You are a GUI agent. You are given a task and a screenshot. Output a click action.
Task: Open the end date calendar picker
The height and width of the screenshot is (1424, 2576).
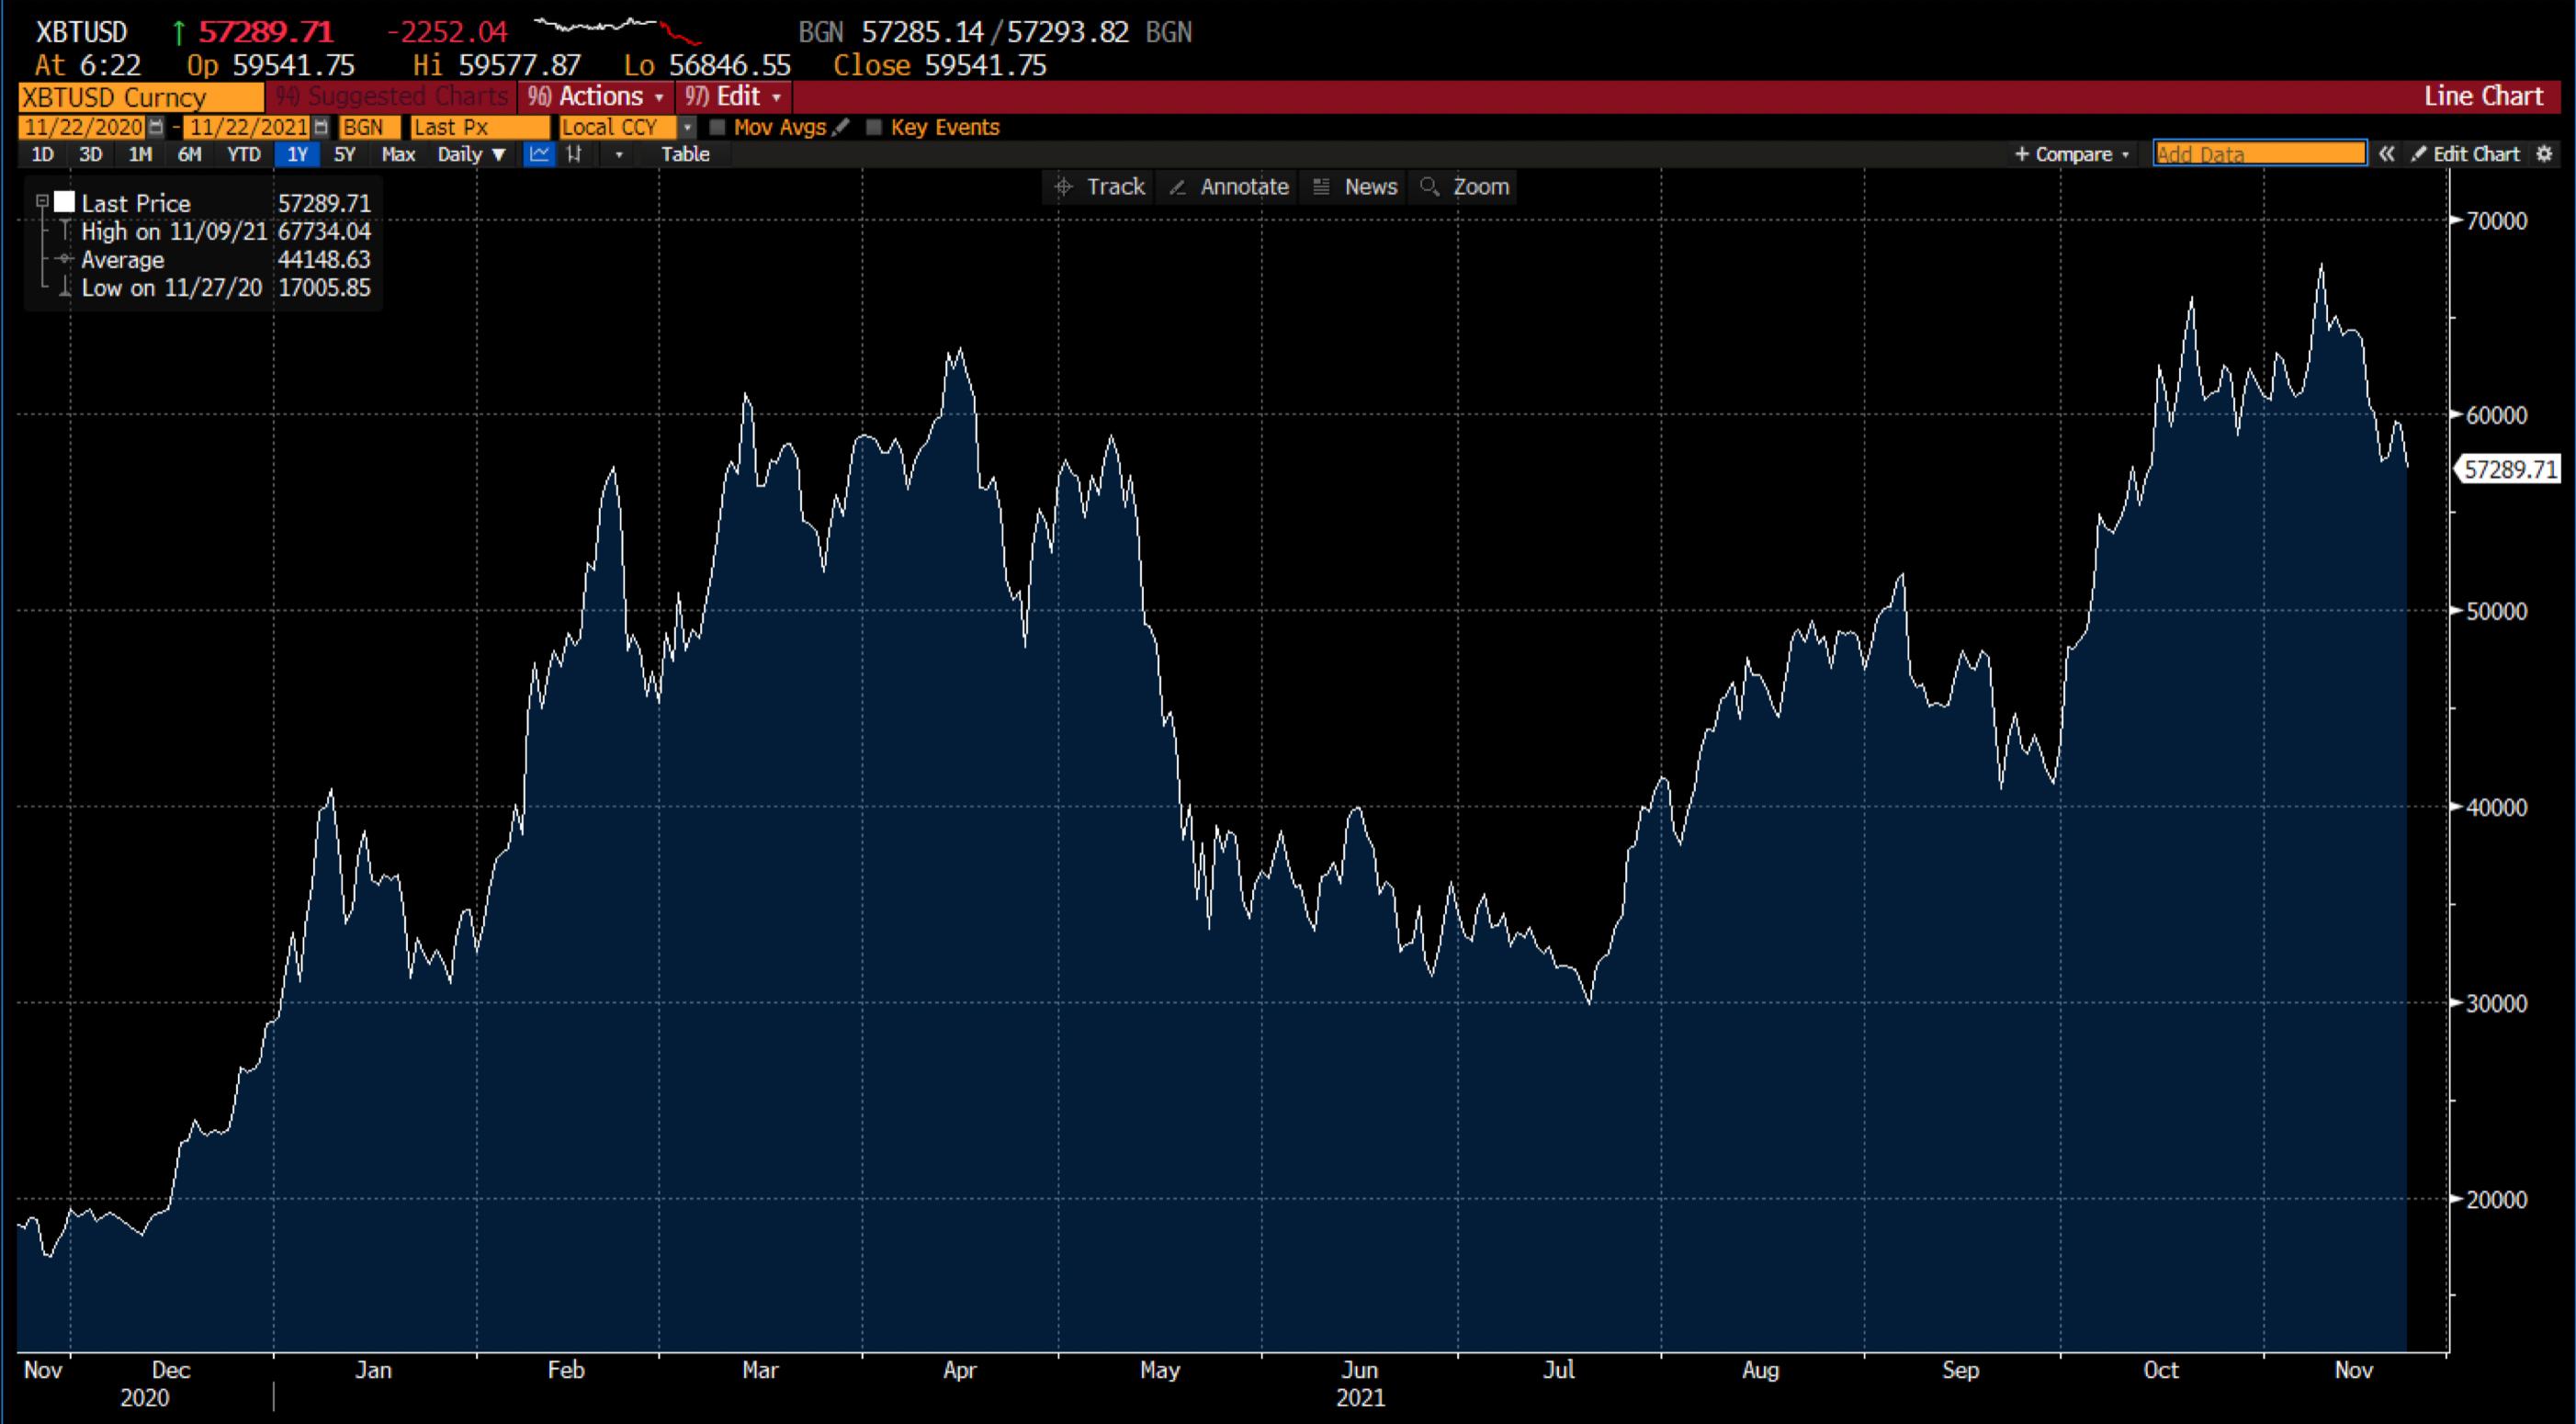click(x=321, y=127)
